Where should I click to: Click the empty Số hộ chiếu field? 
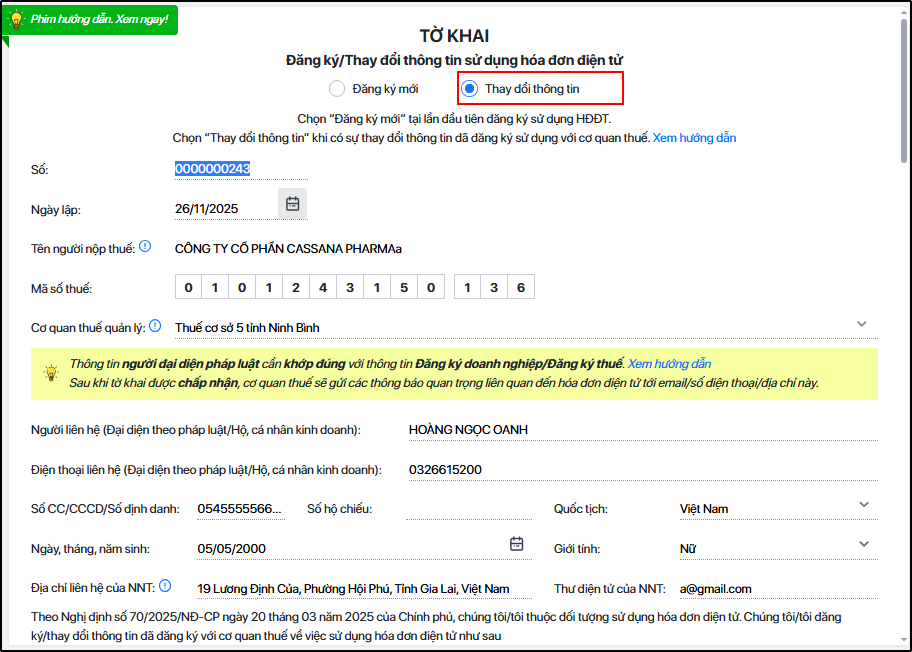coord(469,509)
